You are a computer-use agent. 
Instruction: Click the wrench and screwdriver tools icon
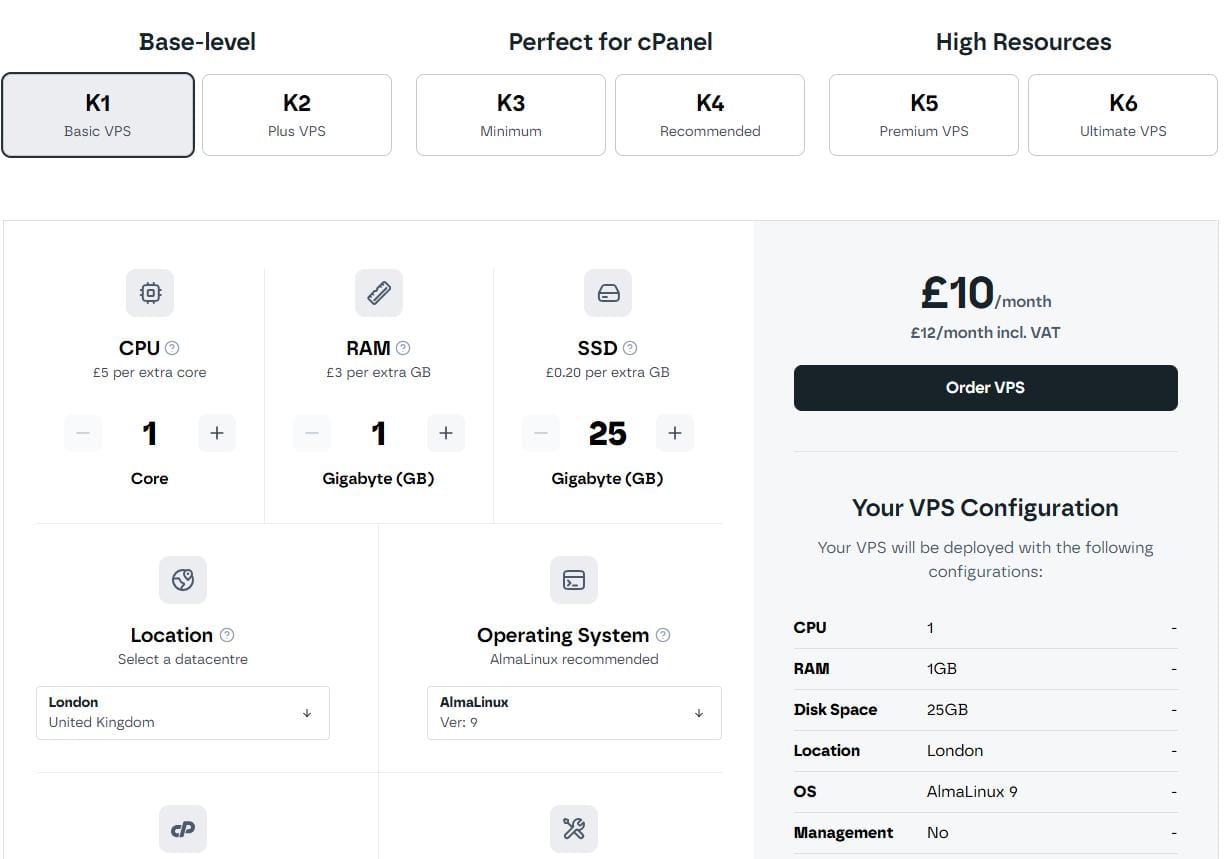click(x=574, y=829)
